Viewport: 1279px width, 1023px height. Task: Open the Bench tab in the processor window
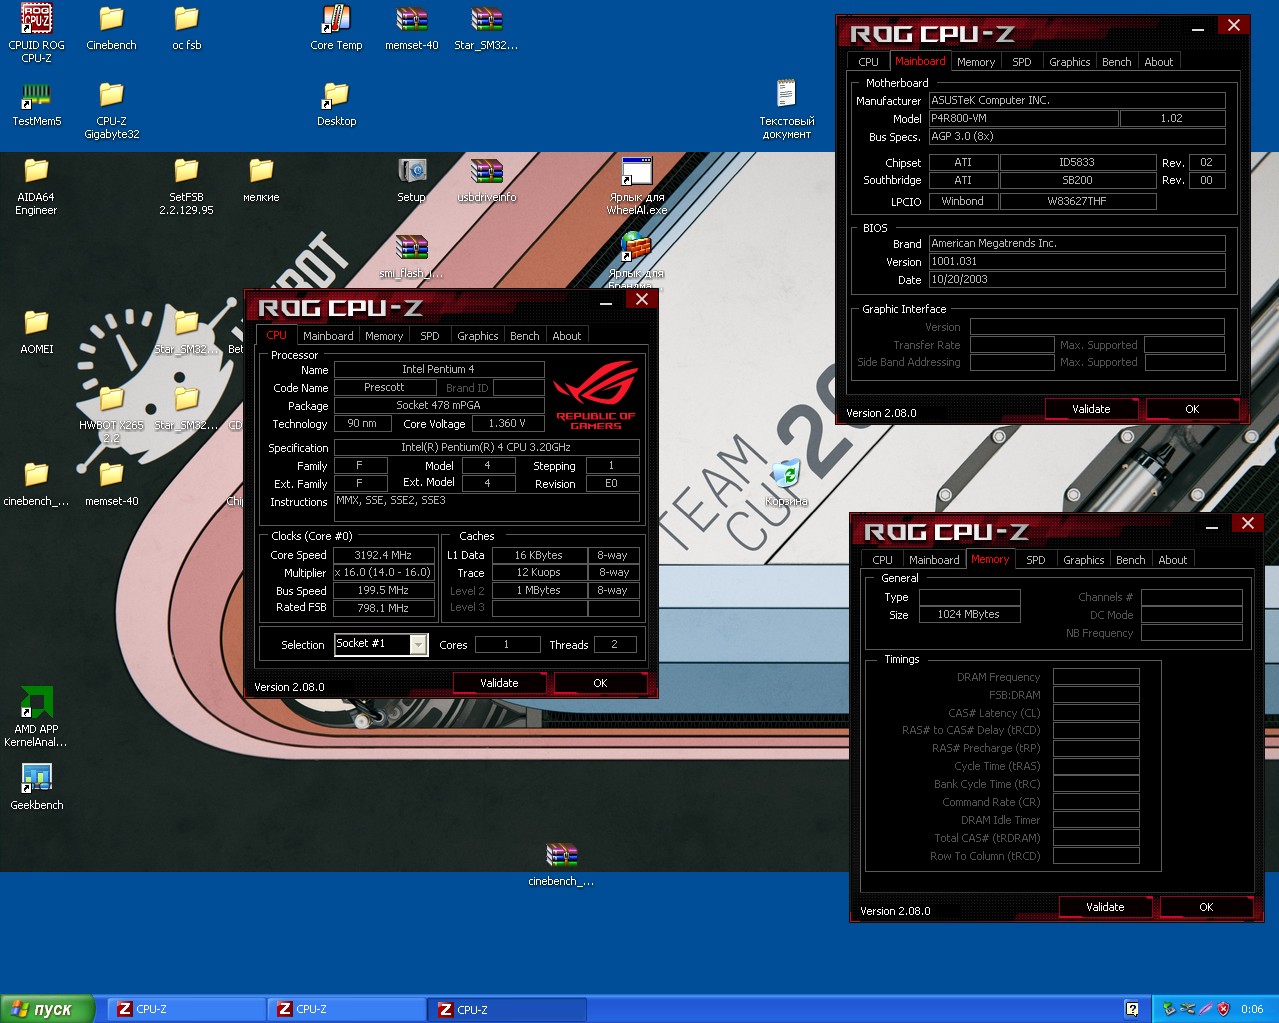(524, 336)
